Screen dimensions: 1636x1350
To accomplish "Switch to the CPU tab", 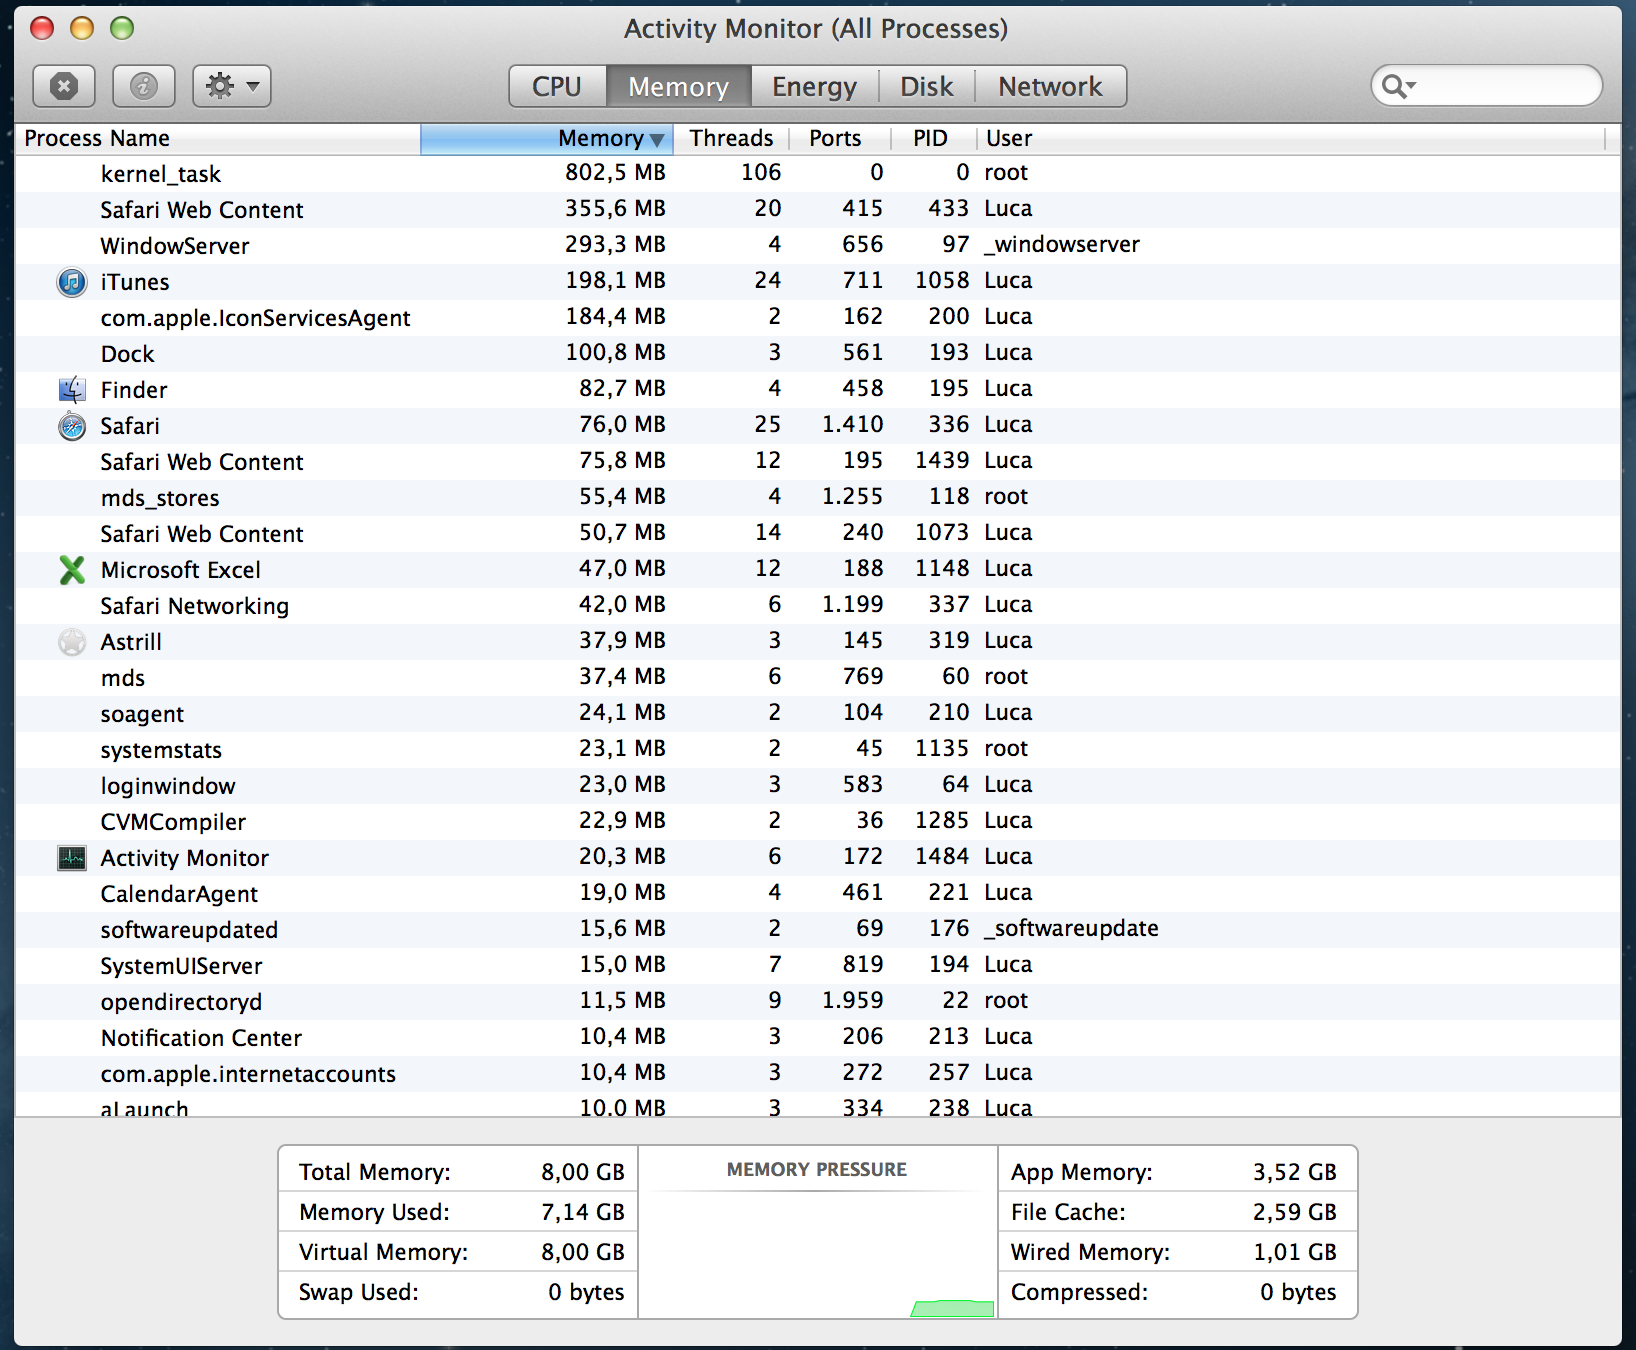I will 557,86.
